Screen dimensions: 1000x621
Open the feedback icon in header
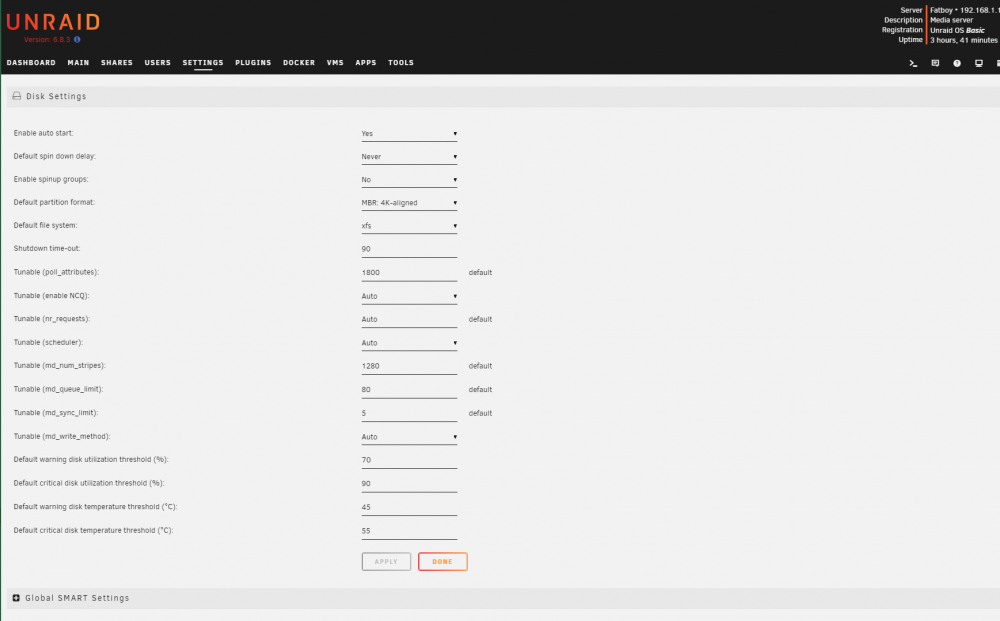(935, 63)
